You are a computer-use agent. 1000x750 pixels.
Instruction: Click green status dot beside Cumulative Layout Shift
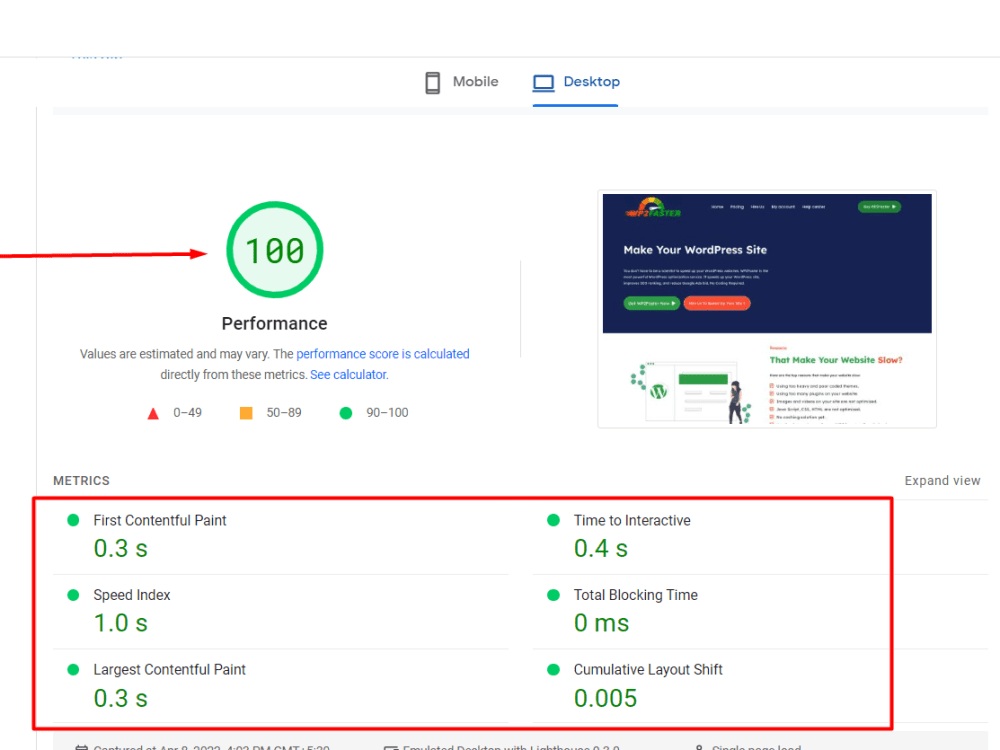pyautogui.click(x=554, y=670)
